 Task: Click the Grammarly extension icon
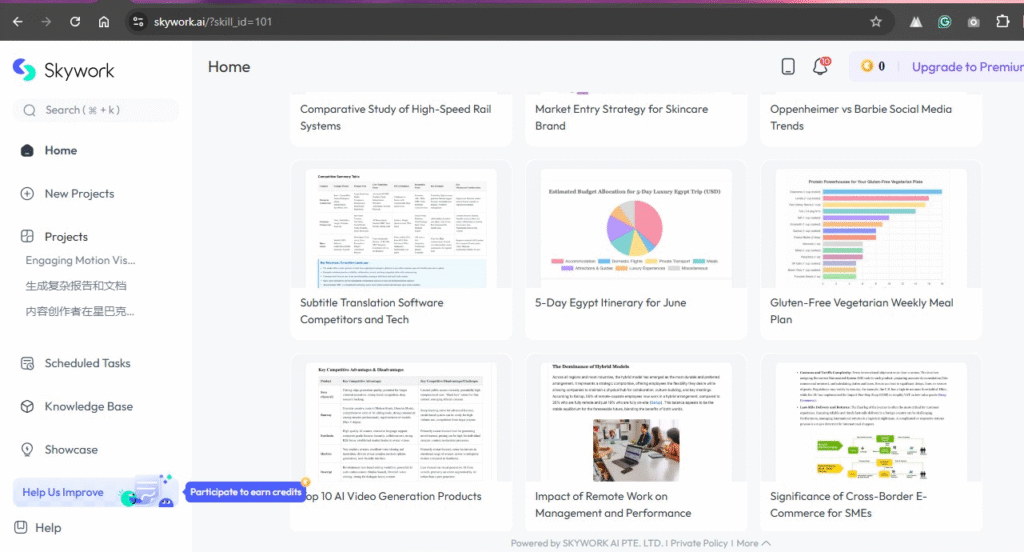click(944, 21)
